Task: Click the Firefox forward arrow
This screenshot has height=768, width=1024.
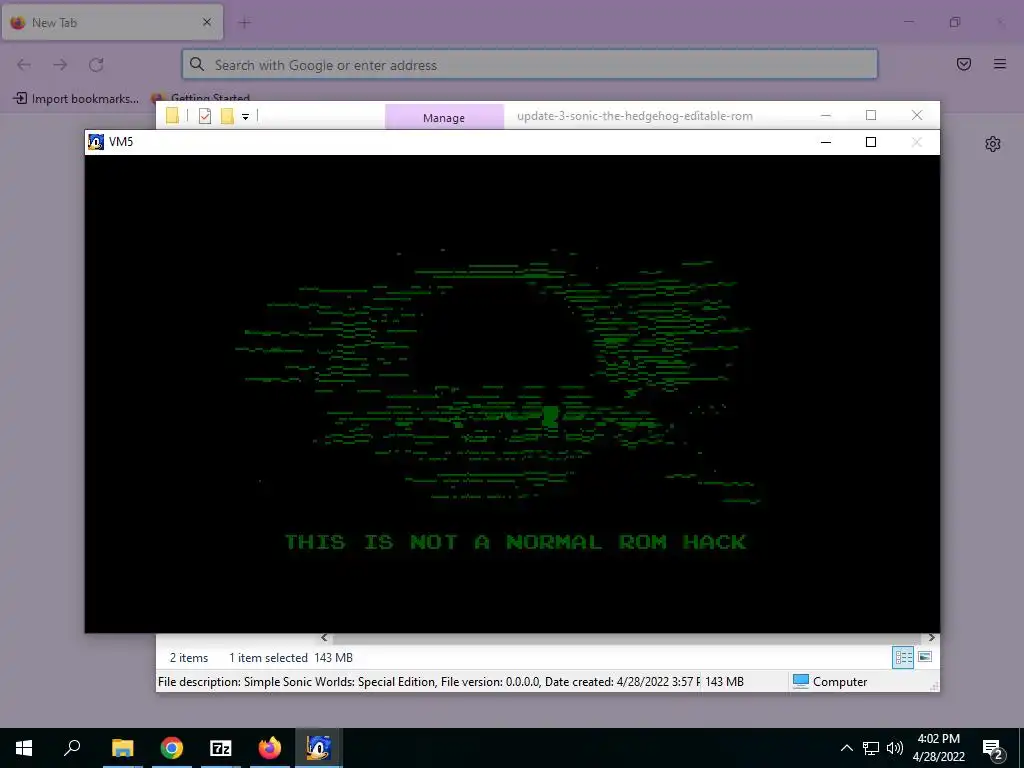Action: tap(60, 65)
